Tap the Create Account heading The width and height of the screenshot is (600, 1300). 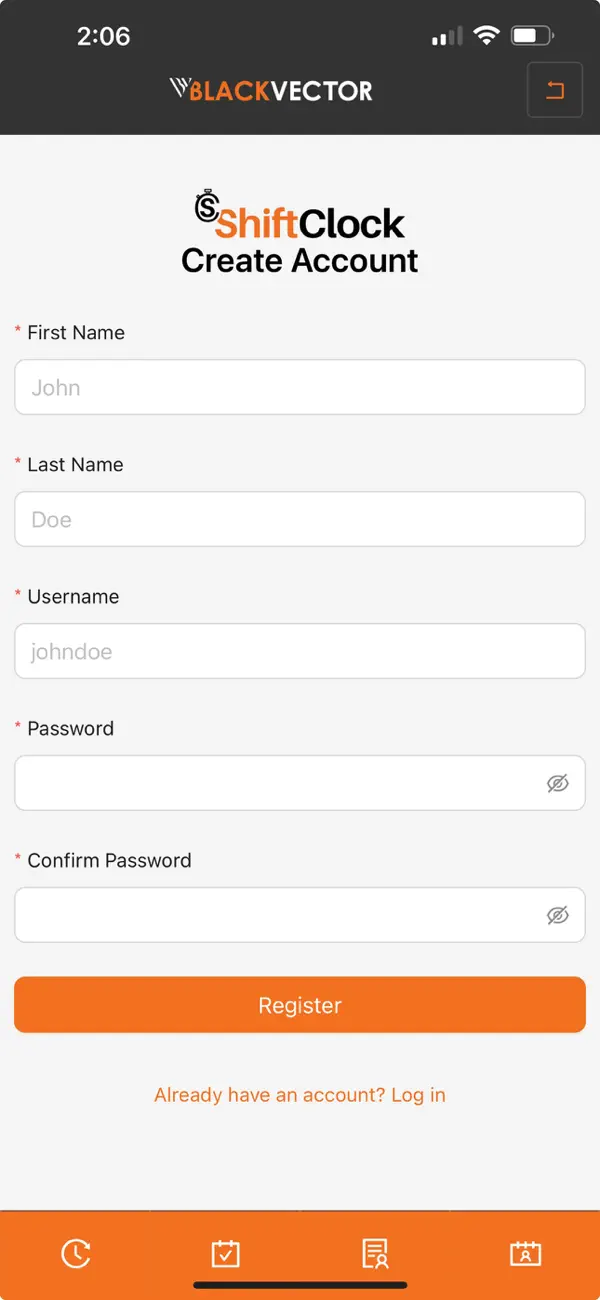point(300,261)
